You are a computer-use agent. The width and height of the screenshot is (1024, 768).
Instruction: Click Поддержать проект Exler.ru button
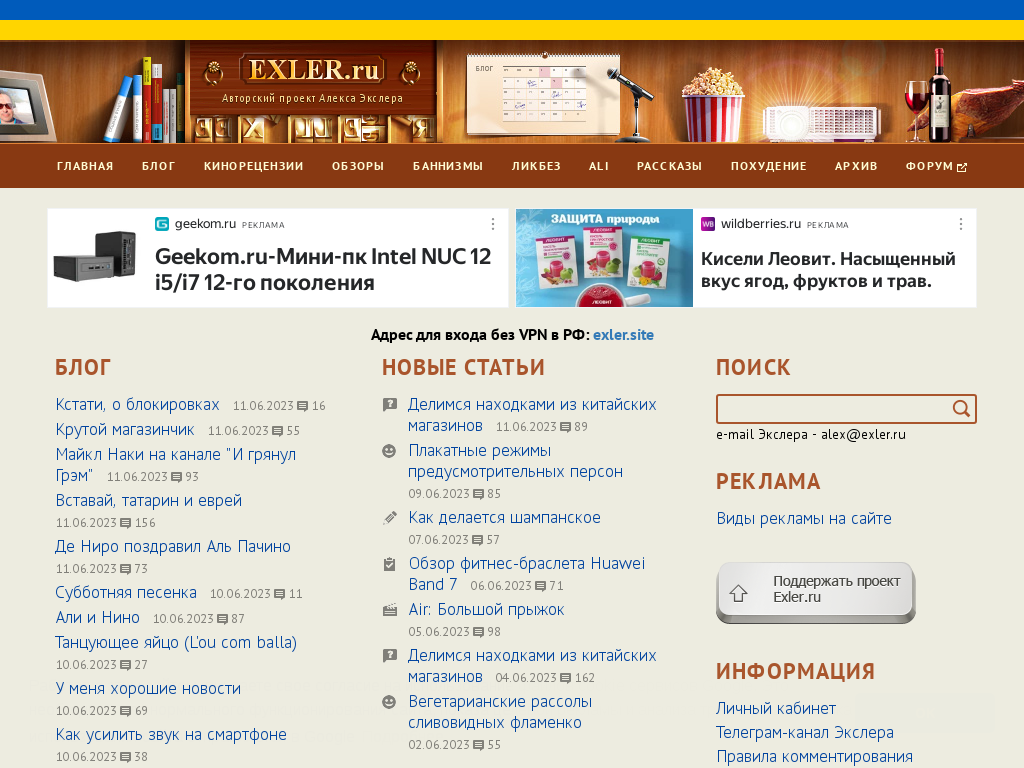coord(816,592)
